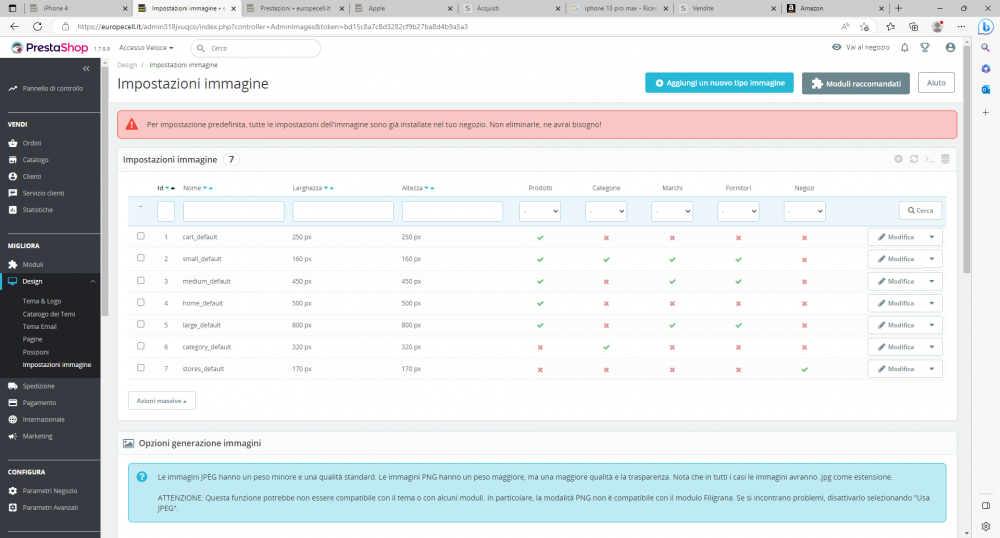The width and height of the screenshot is (1000, 538).
Task: Expand actions arrow for cart_default row
Action: [932, 237]
